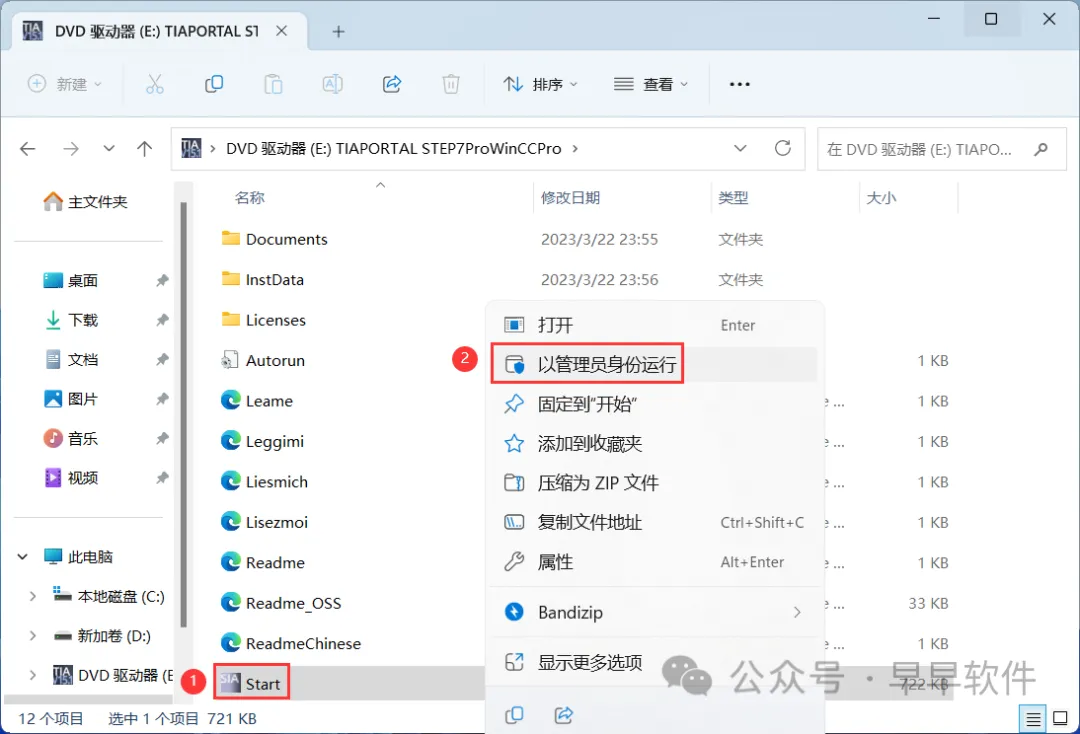
Task: Sort by the 修改日期 column header
Action: click(570, 198)
